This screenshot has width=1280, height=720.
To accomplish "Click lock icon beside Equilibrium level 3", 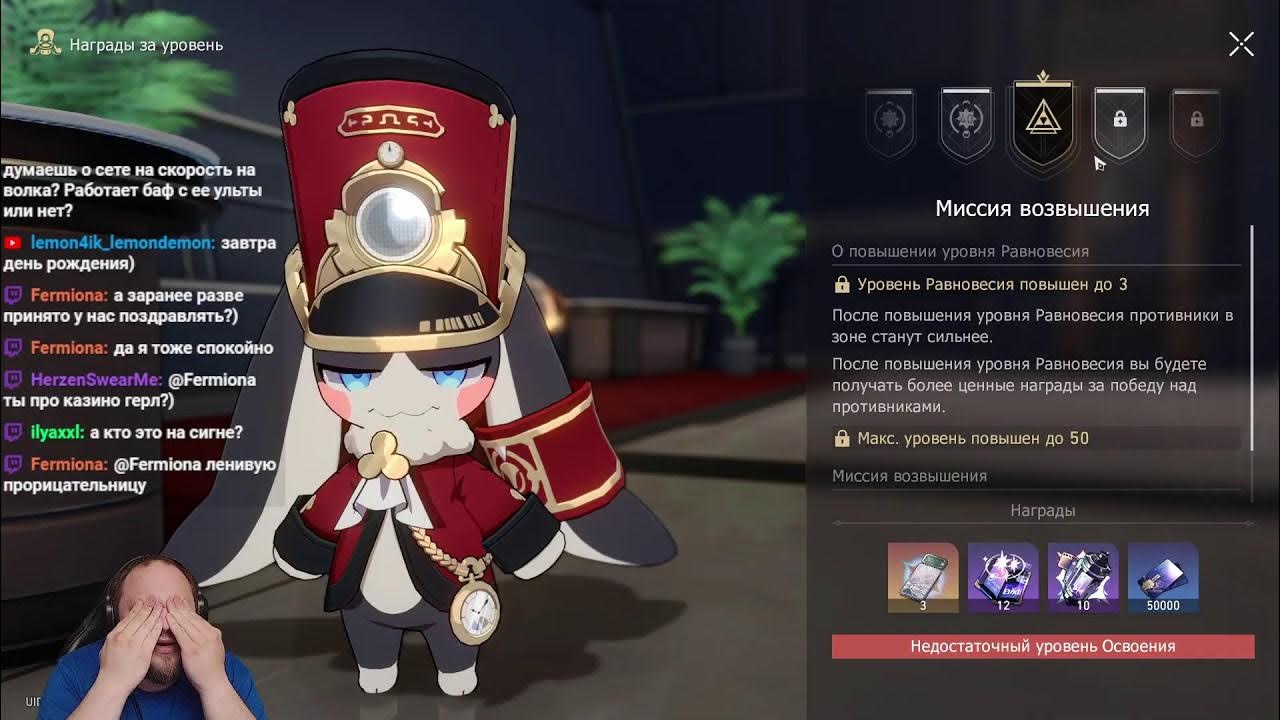I will tap(842, 285).
